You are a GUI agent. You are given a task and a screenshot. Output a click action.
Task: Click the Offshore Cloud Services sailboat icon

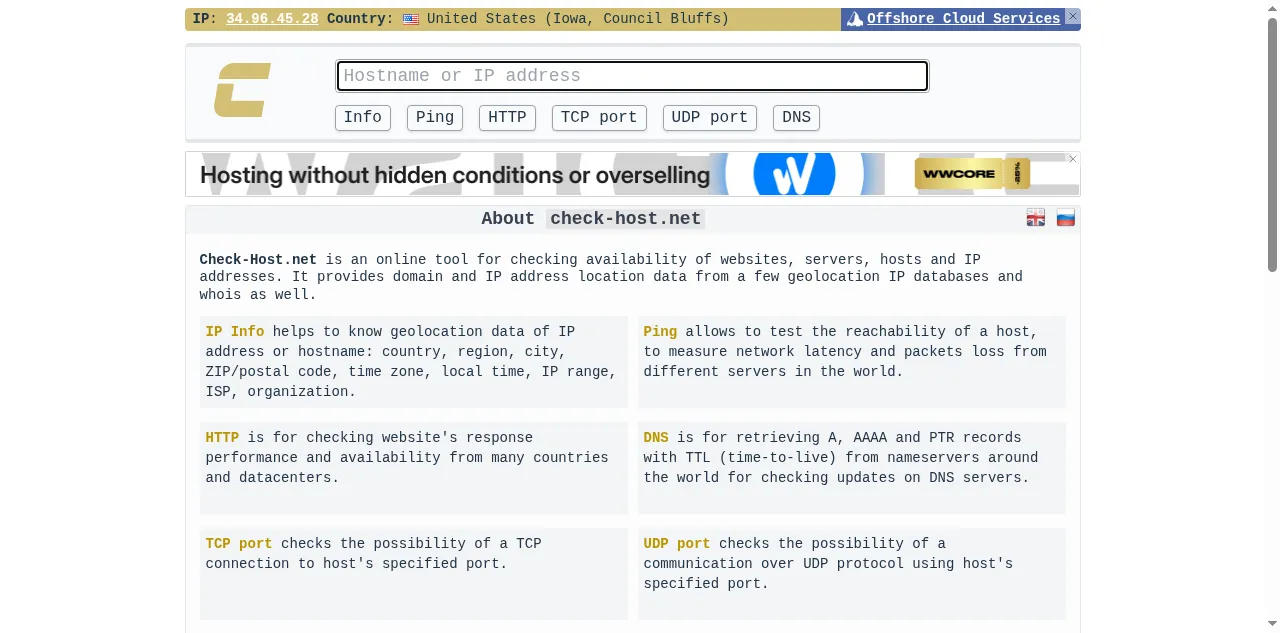point(855,19)
